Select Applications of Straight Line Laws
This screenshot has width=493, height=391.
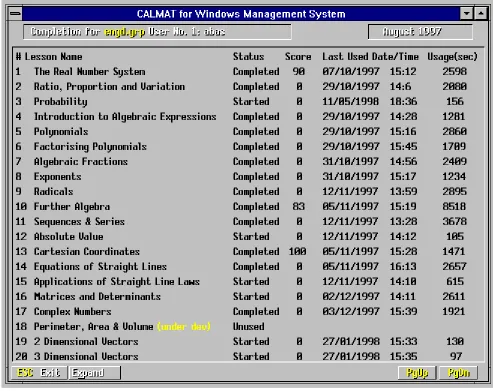(x=117, y=282)
